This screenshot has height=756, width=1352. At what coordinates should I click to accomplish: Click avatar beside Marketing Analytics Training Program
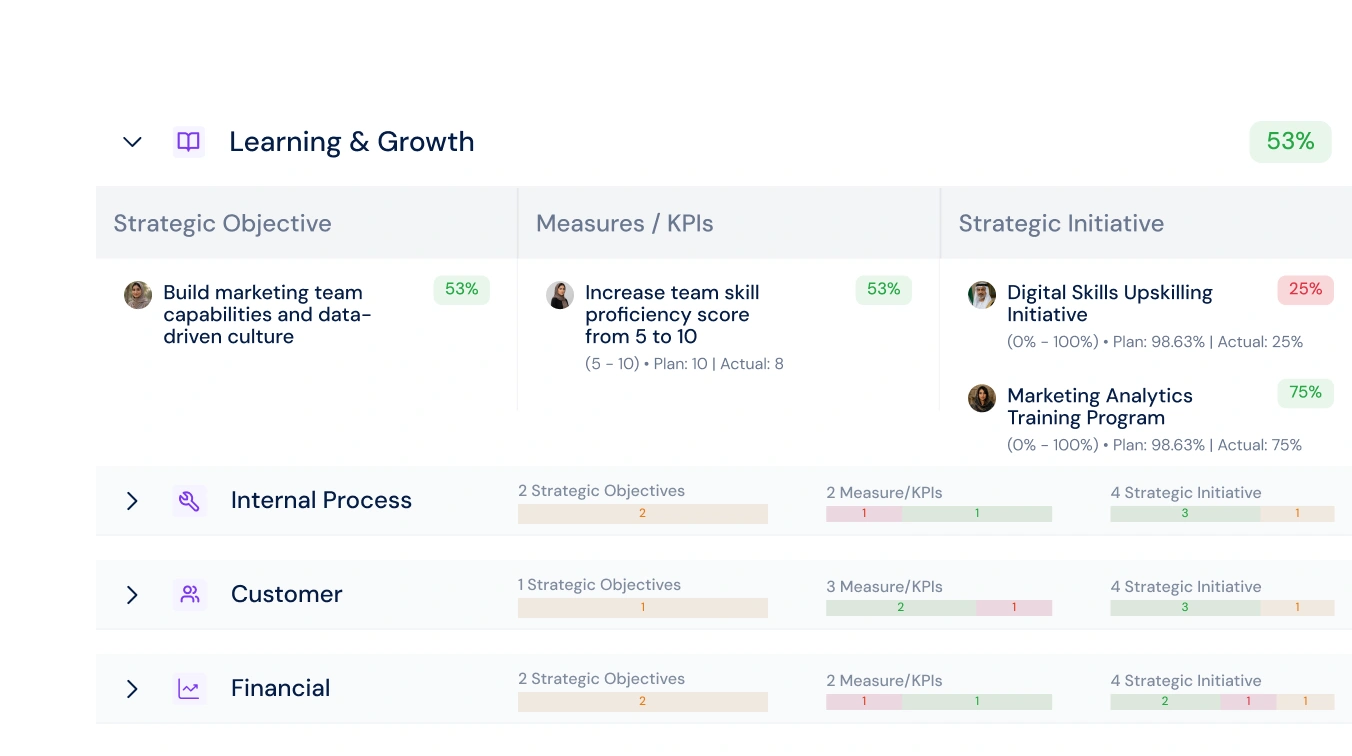coord(982,398)
